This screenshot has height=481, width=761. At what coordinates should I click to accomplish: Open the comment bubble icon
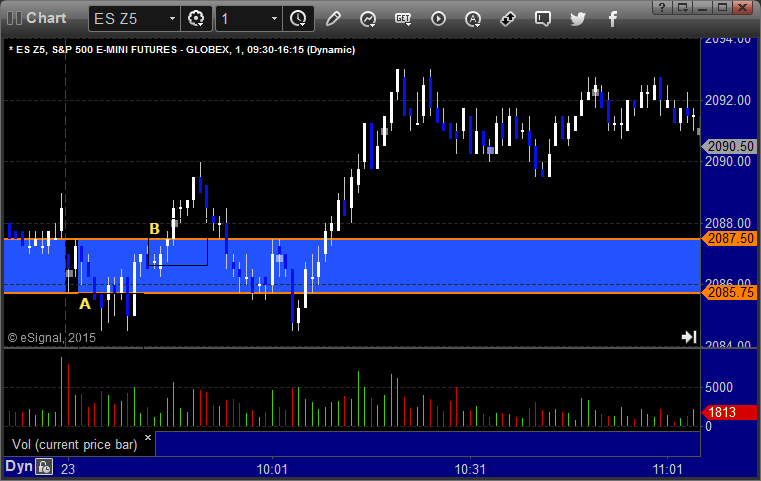tap(543, 19)
